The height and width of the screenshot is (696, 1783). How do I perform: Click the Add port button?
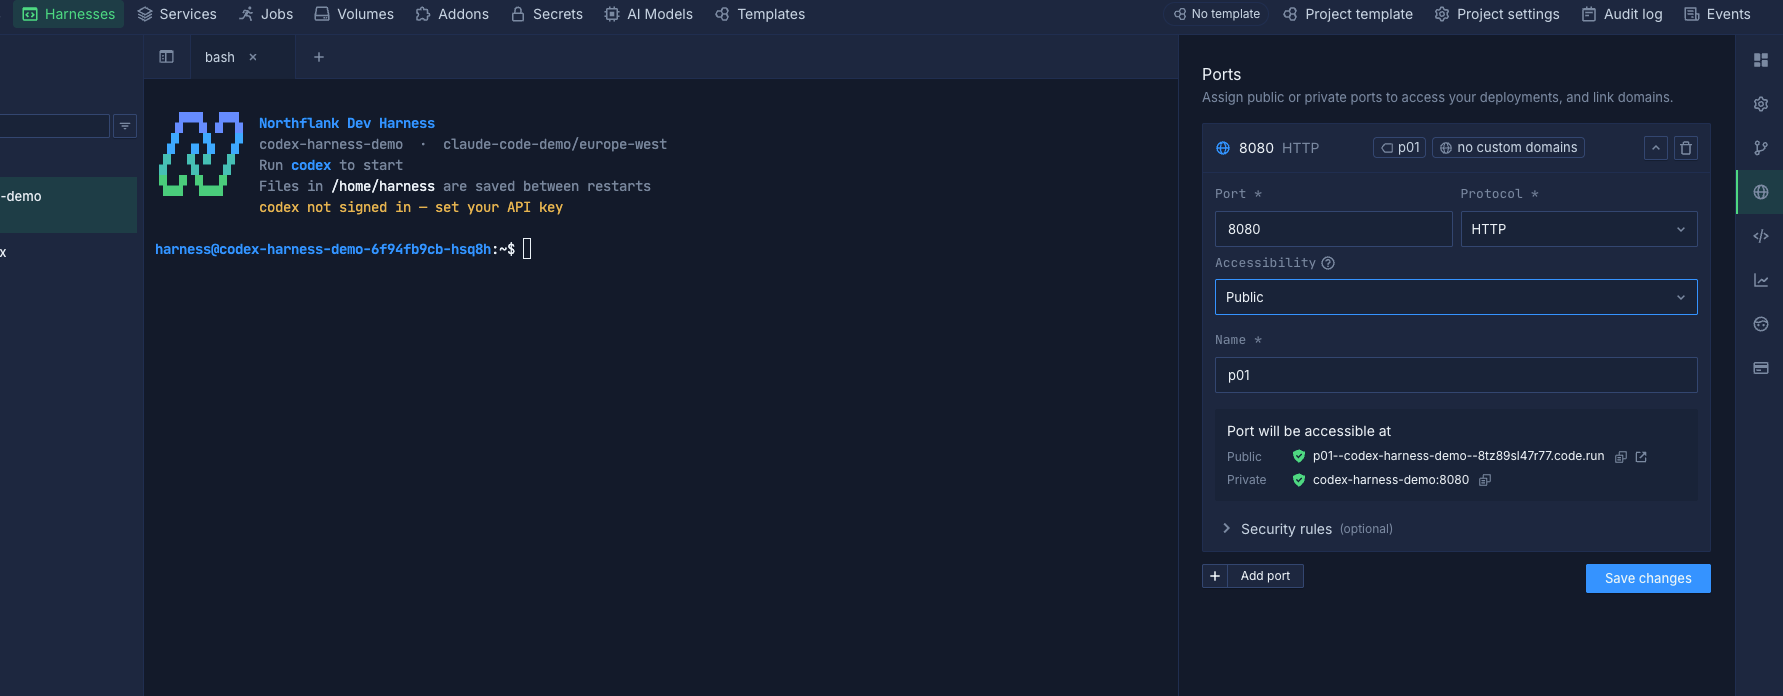tap(1253, 576)
